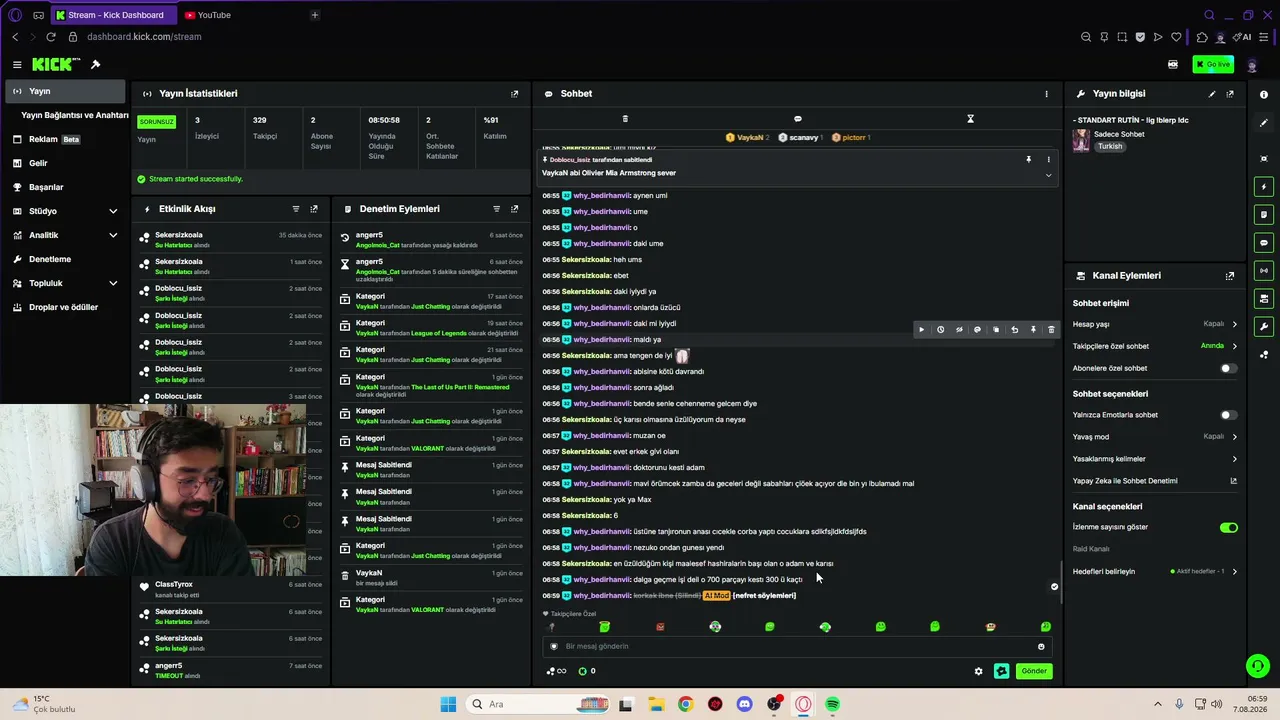Open Yayın in the sidebar
This screenshot has height=720, width=1280.
coord(66,91)
